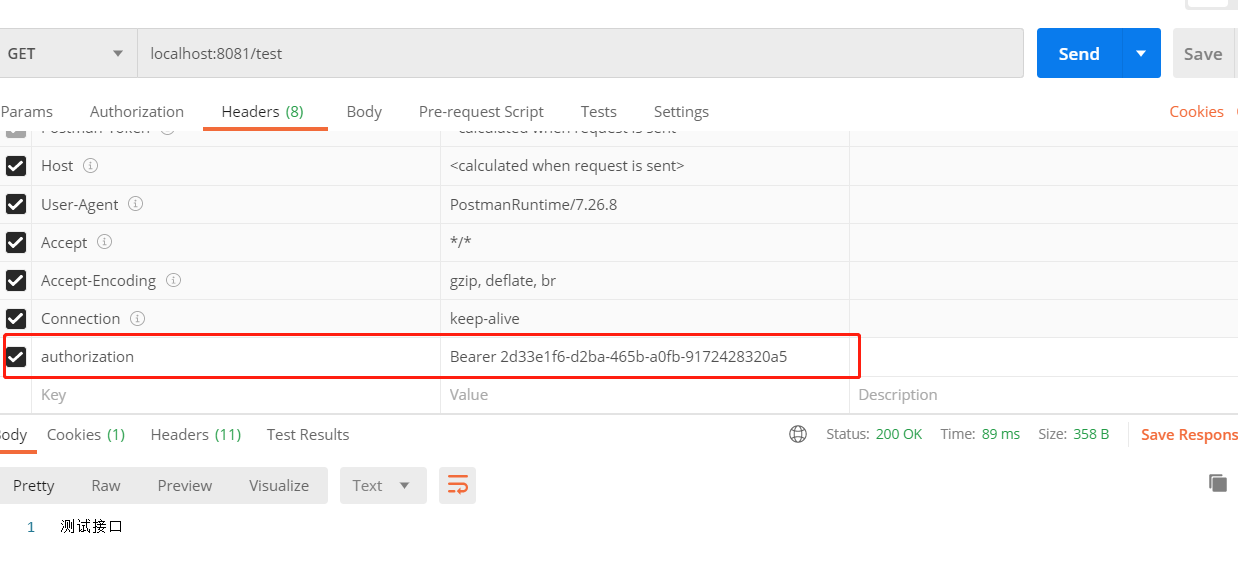Screen dimensions: 1238x587
Task: Open the response Headers (11) tab
Action: (196, 434)
